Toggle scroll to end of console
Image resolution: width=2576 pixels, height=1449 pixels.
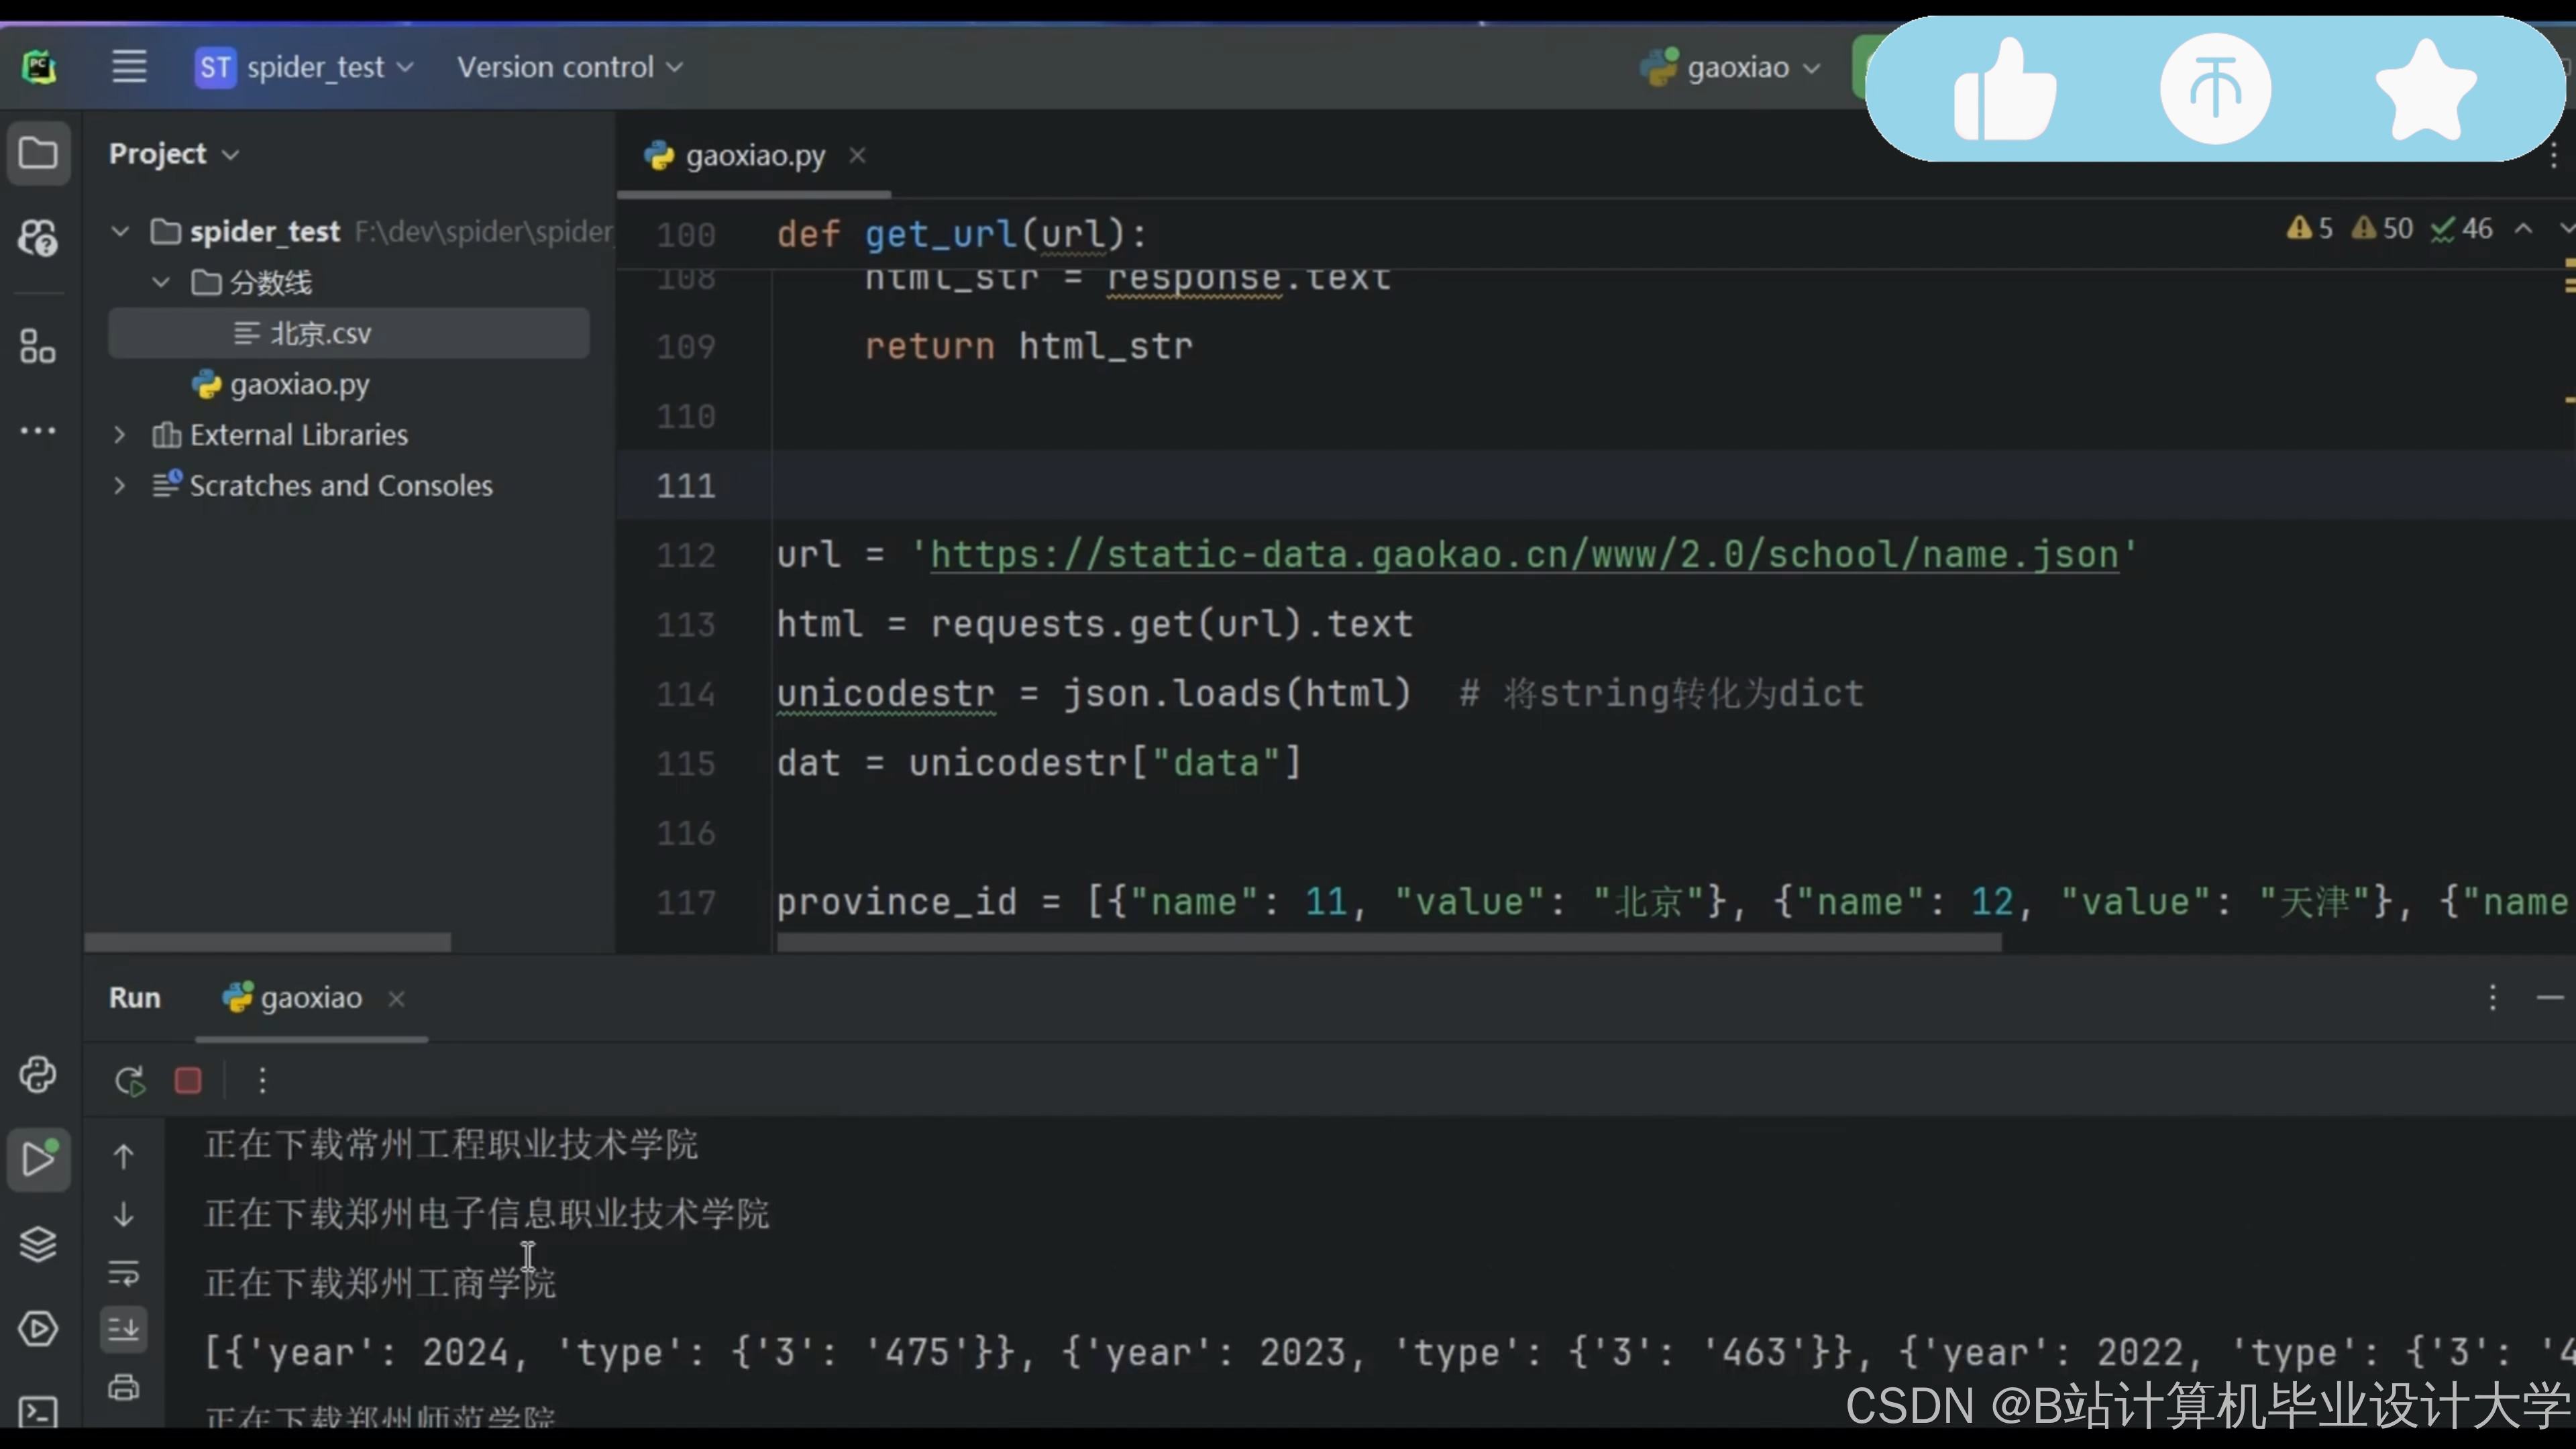[x=124, y=1329]
